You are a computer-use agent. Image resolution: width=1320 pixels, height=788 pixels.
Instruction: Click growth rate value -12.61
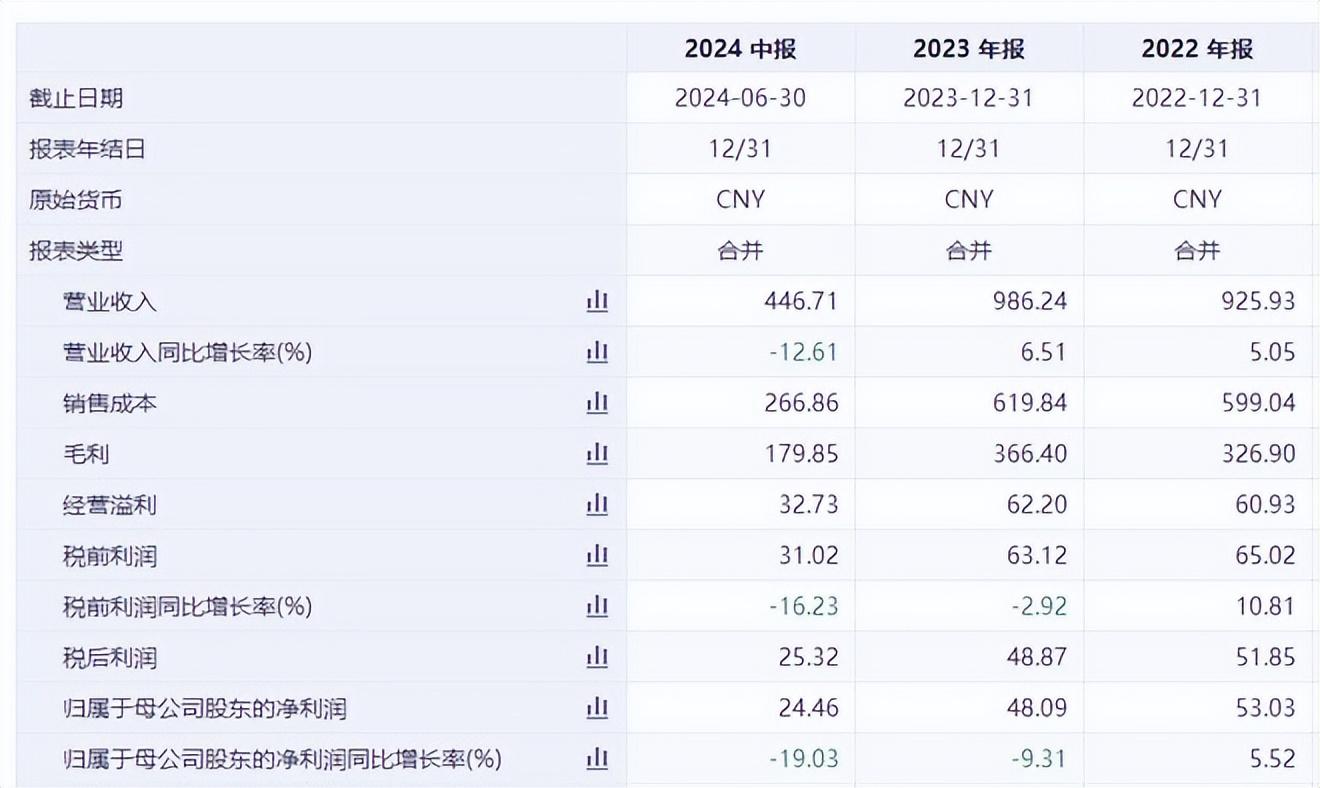(x=804, y=352)
